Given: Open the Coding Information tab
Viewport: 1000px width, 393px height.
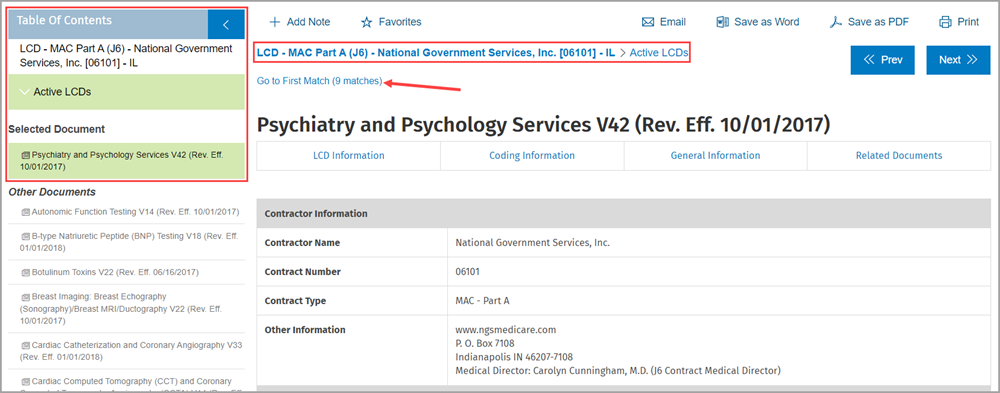Looking at the screenshot, I should pos(532,156).
